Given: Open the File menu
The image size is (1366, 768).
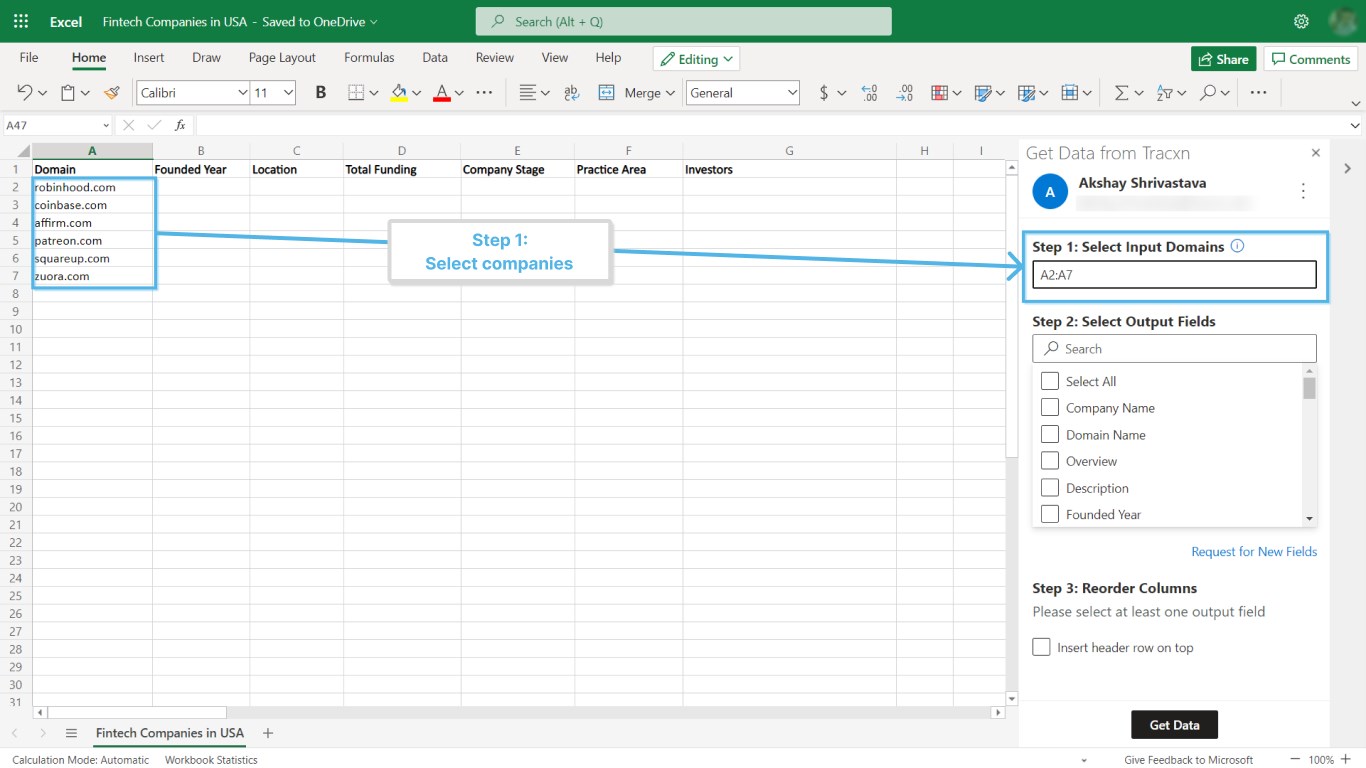Looking at the screenshot, I should click(x=29, y=58).
